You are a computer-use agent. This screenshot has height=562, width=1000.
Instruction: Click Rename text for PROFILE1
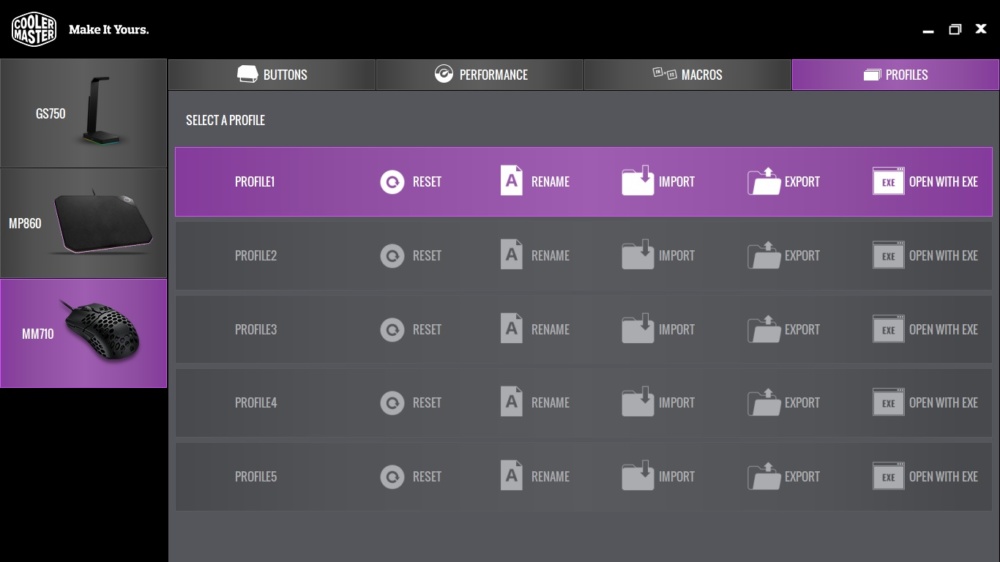(x=550, y=182)
